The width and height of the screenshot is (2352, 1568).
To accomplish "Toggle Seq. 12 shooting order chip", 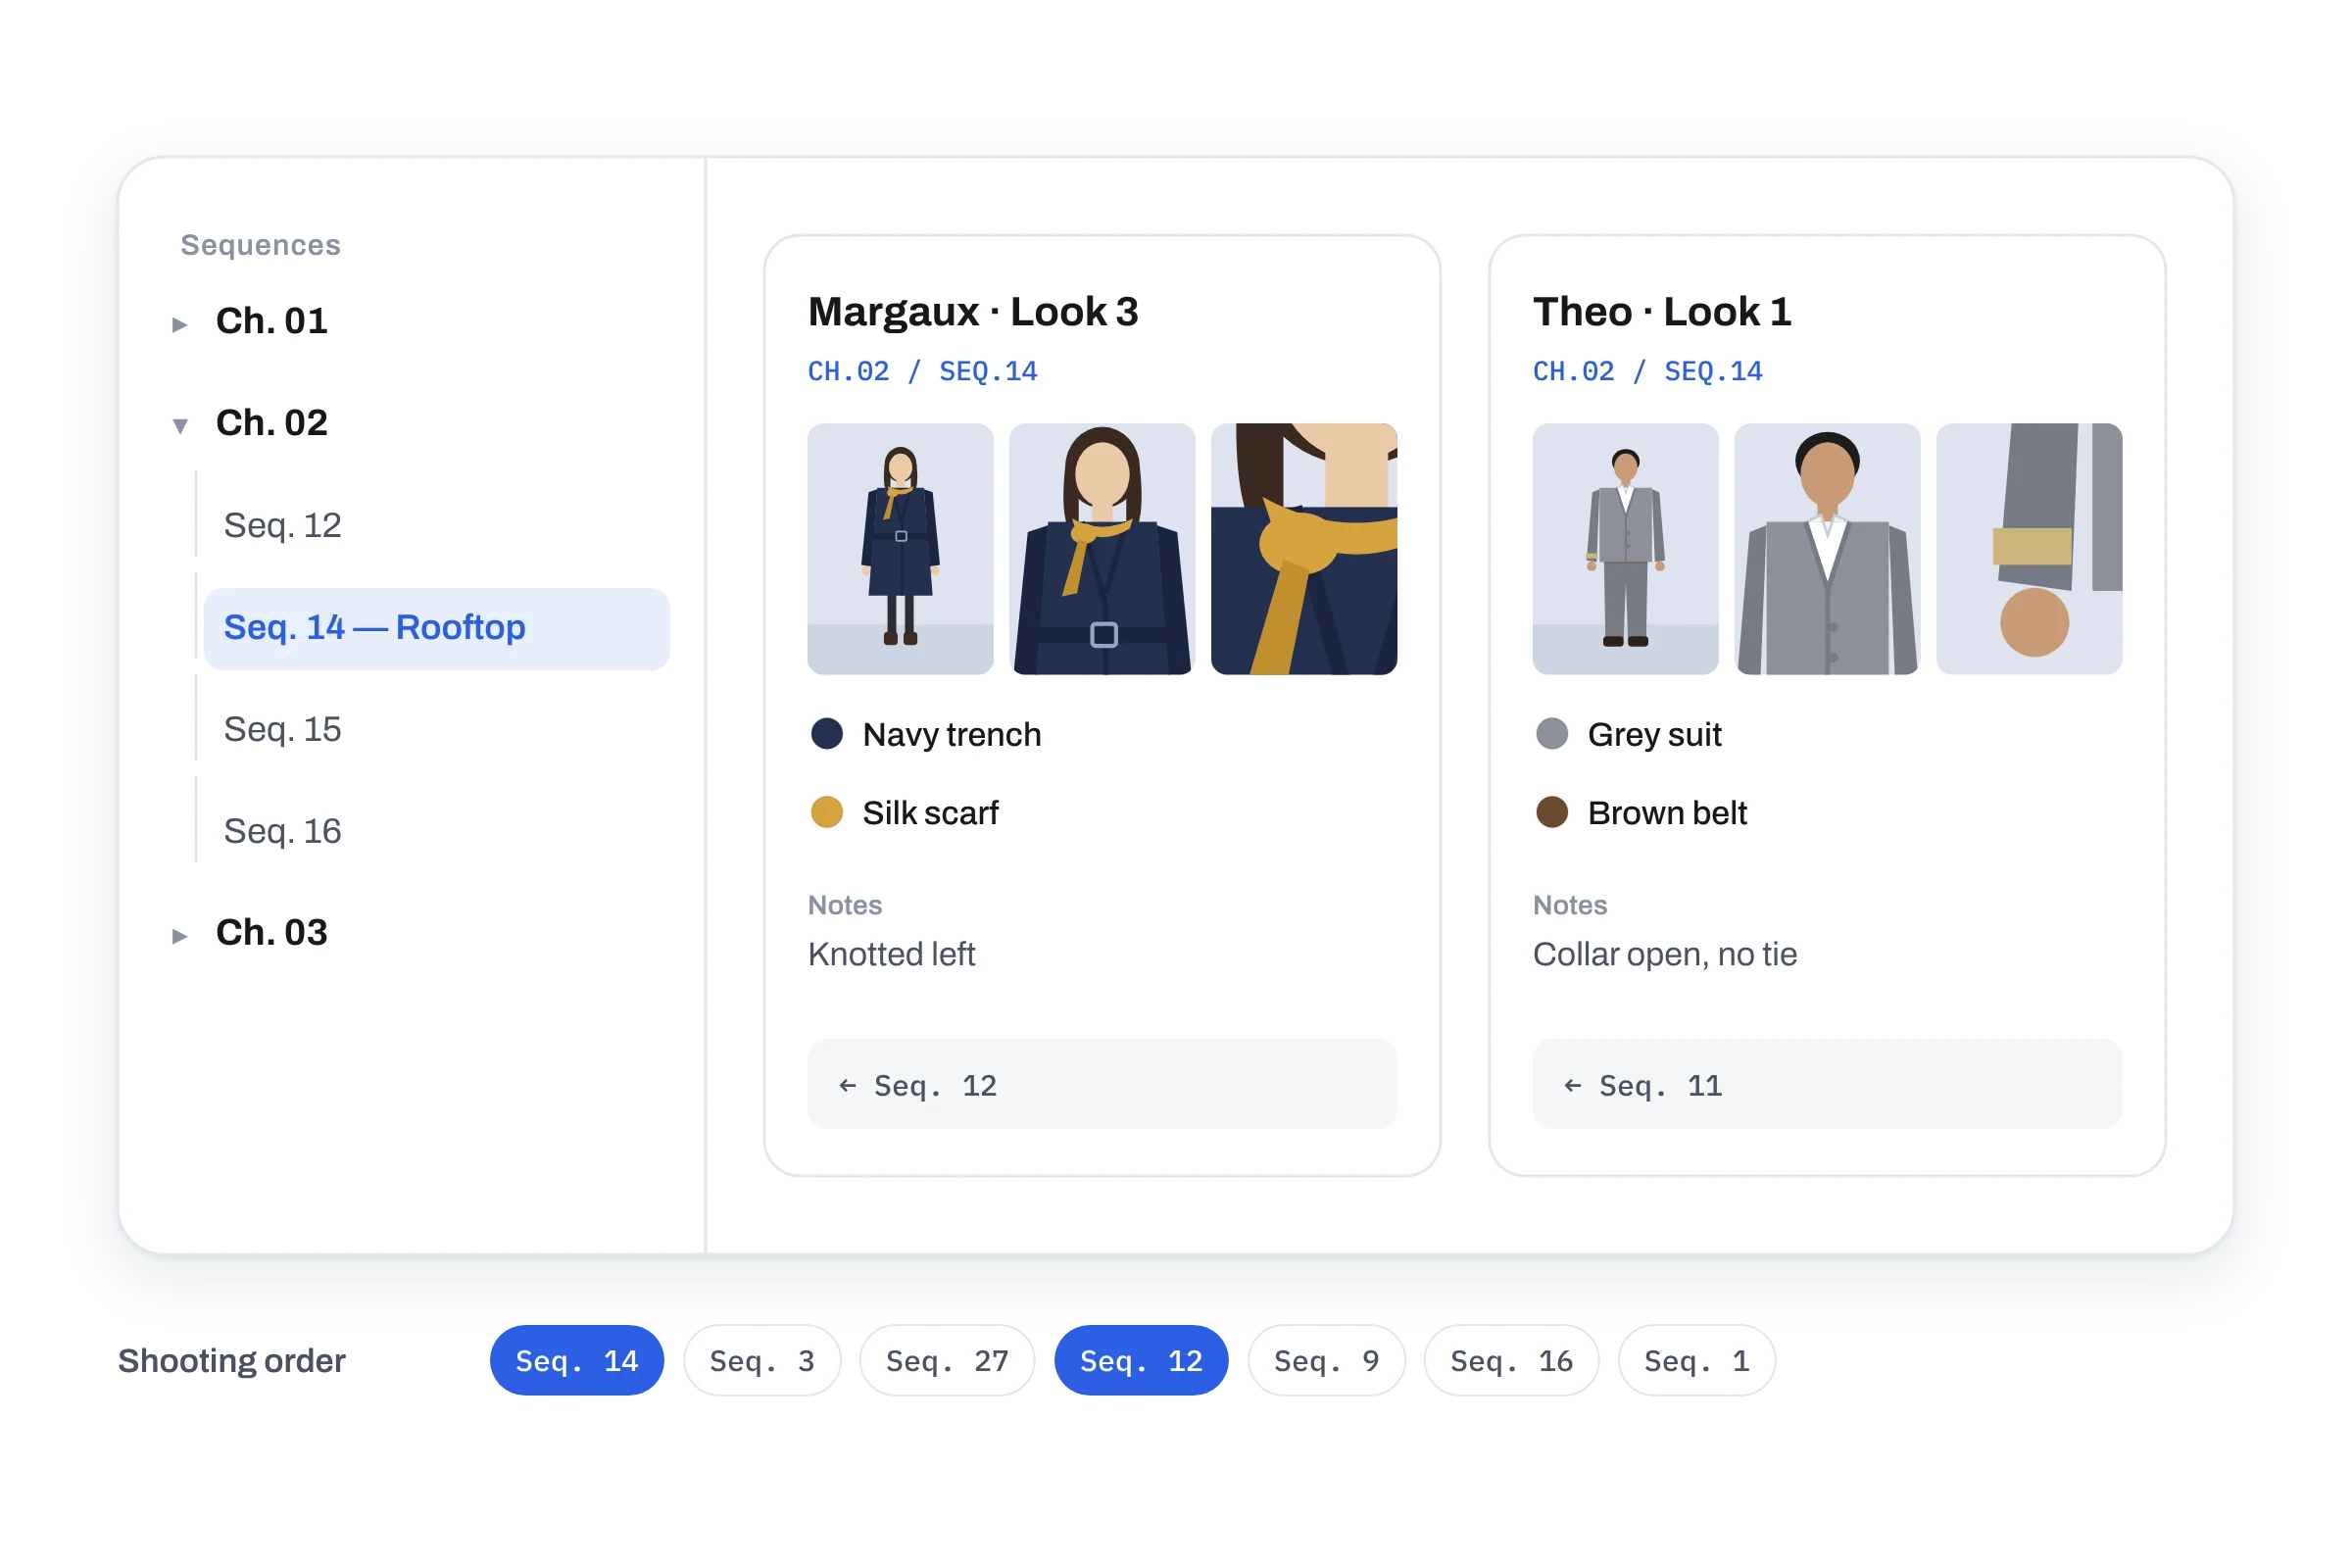I will click(1141, 1361).
